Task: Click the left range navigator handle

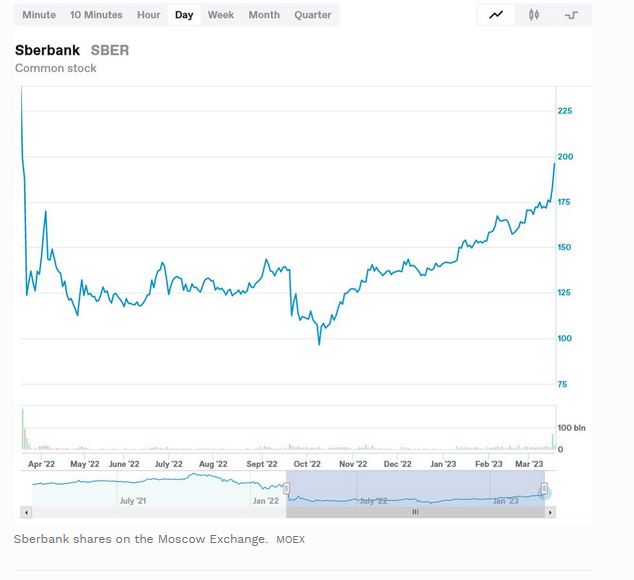Action: pos(287,489)
